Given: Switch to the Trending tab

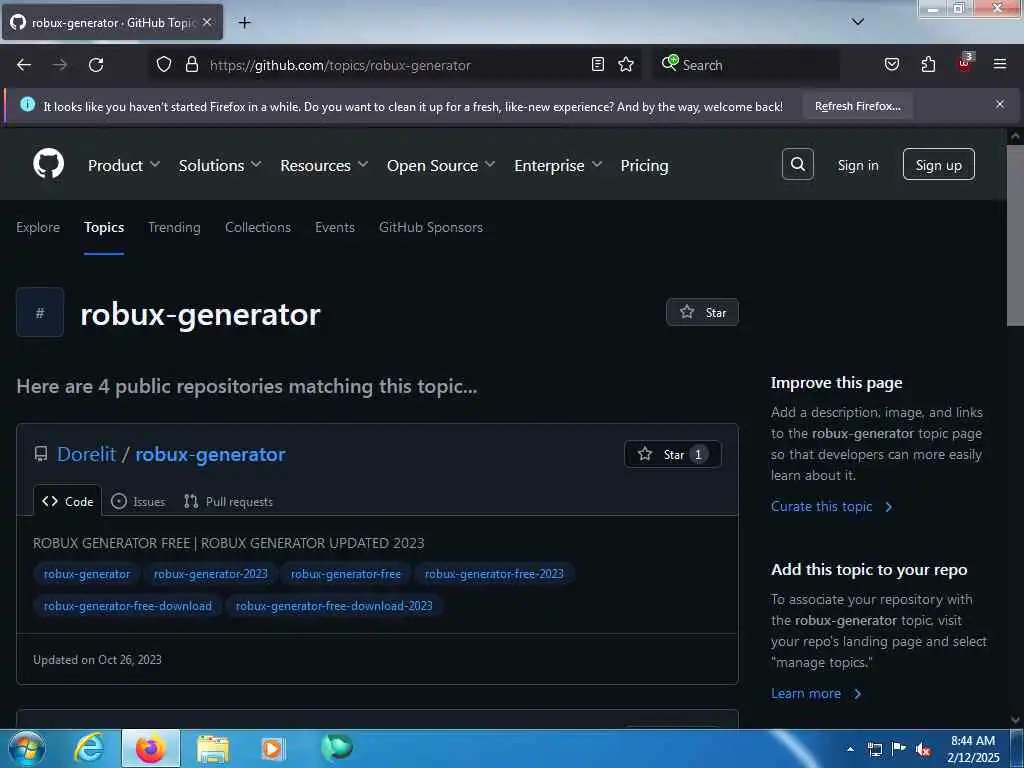Looking at the screenshot, I should (174, 227).
